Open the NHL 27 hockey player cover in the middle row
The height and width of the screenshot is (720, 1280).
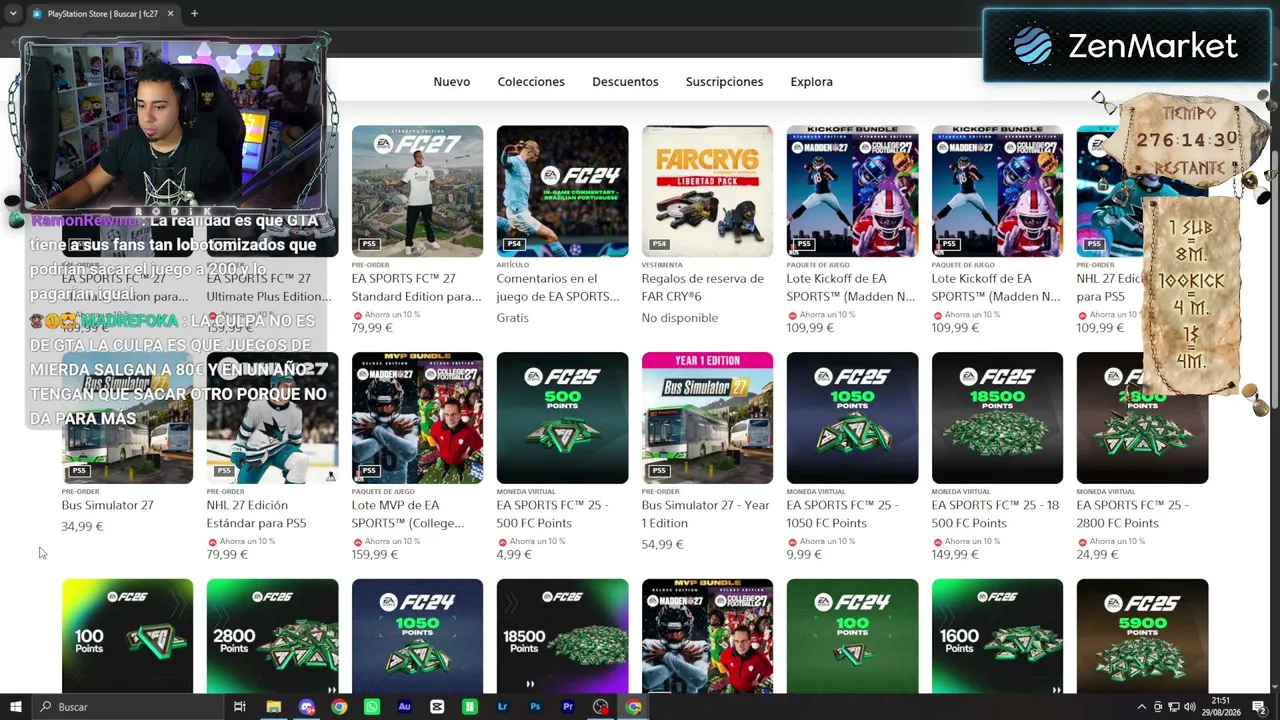coord(272,418)
